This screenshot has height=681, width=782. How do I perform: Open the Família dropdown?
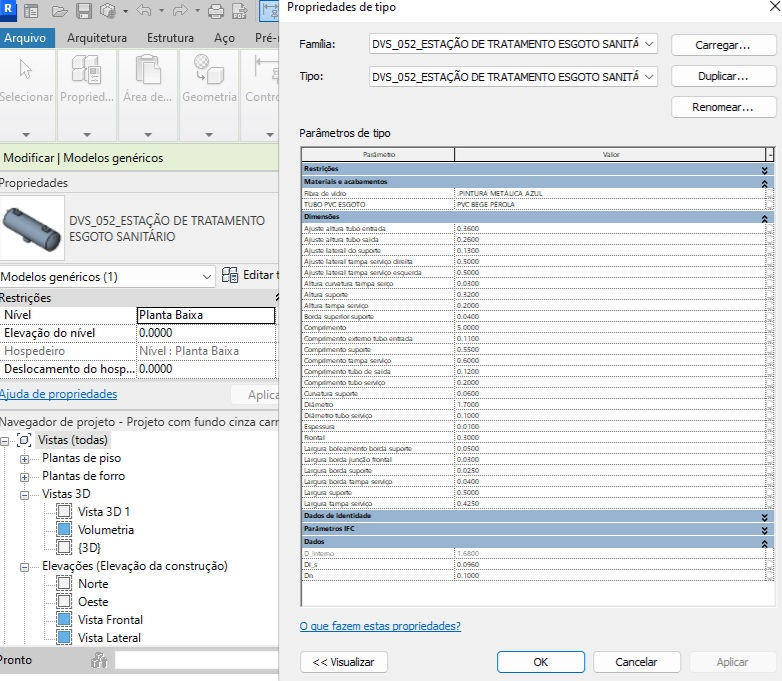point(649,44)
